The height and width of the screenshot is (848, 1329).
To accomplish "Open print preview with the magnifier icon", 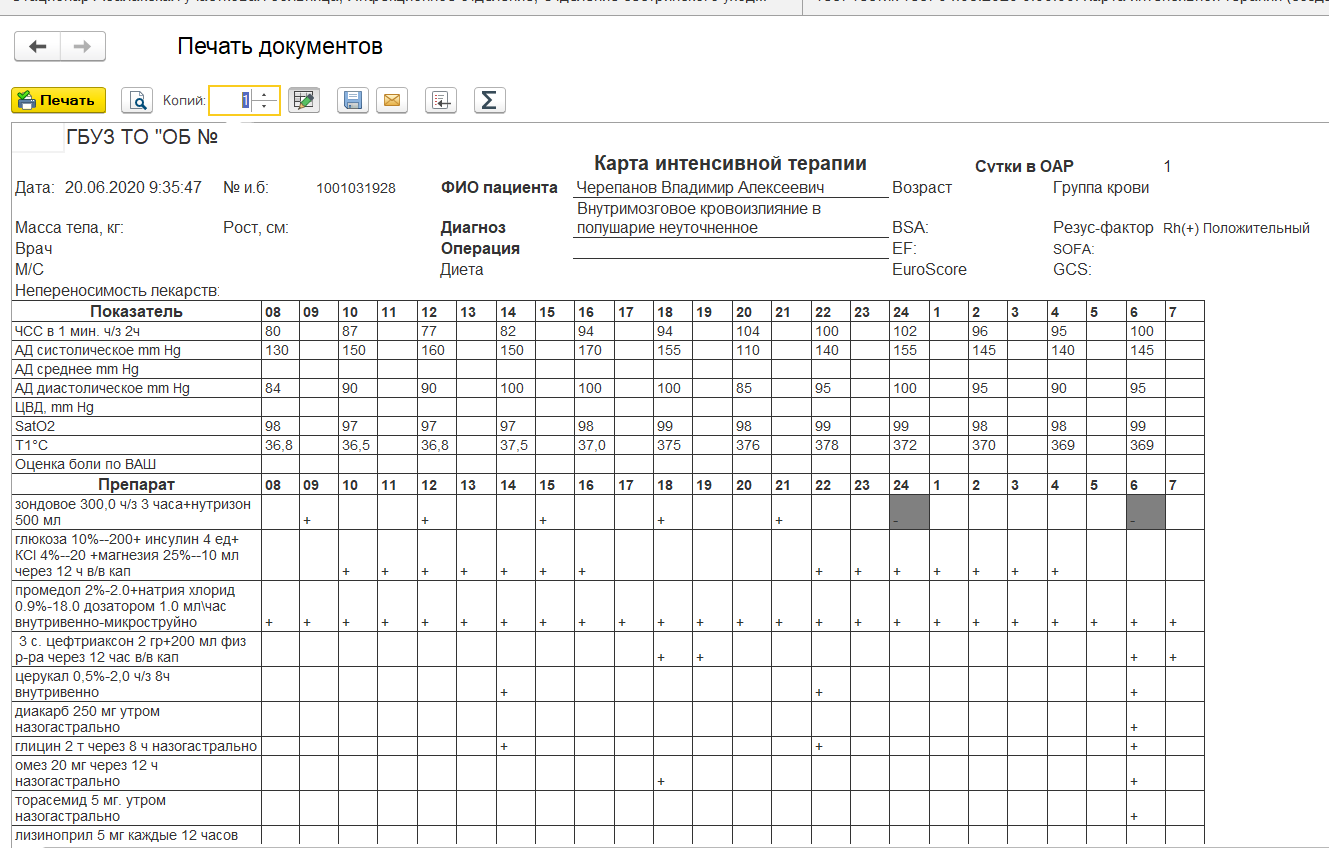I will tap(136, 100).
